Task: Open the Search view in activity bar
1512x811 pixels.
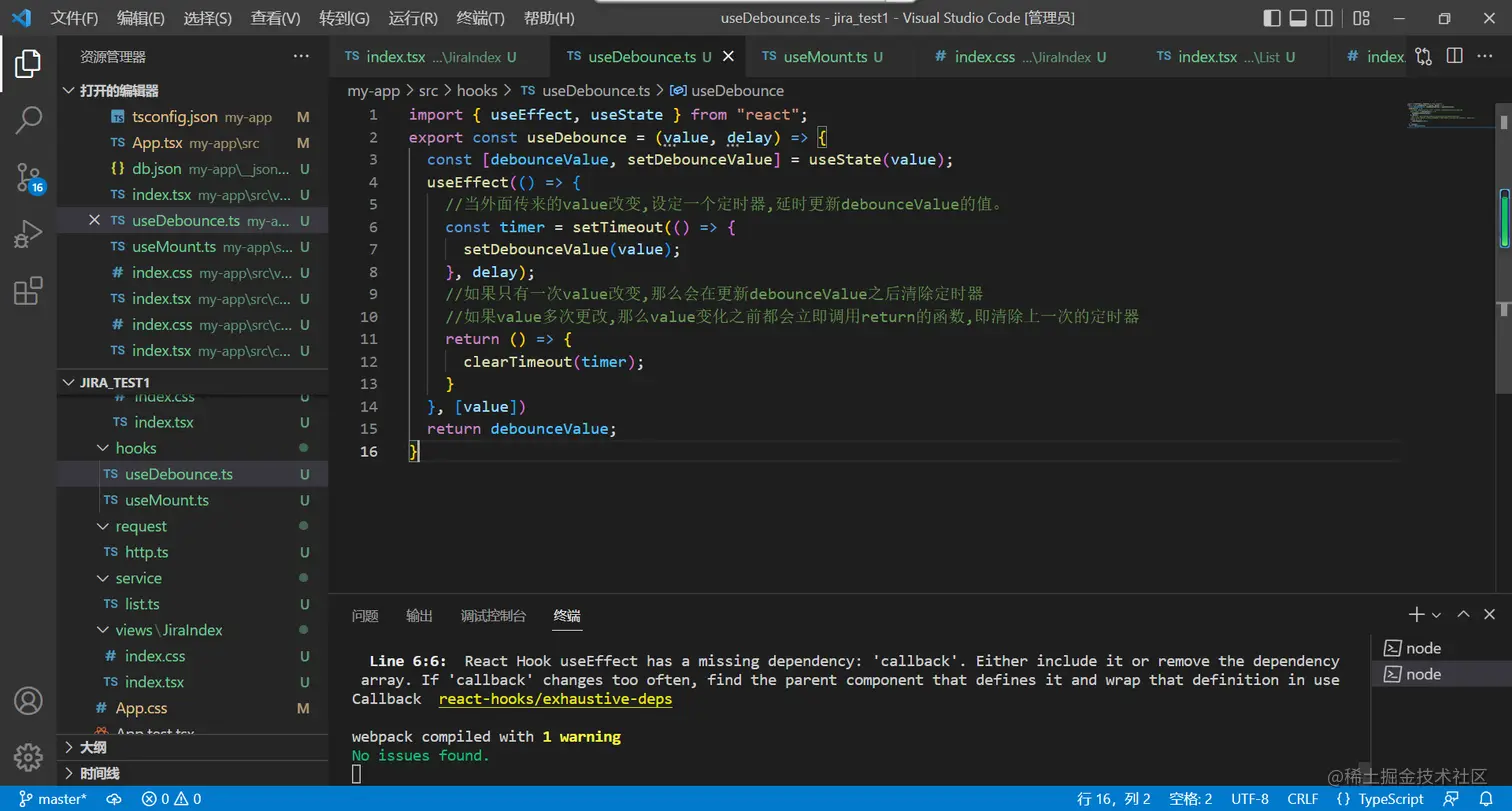Action: point(28,120)
